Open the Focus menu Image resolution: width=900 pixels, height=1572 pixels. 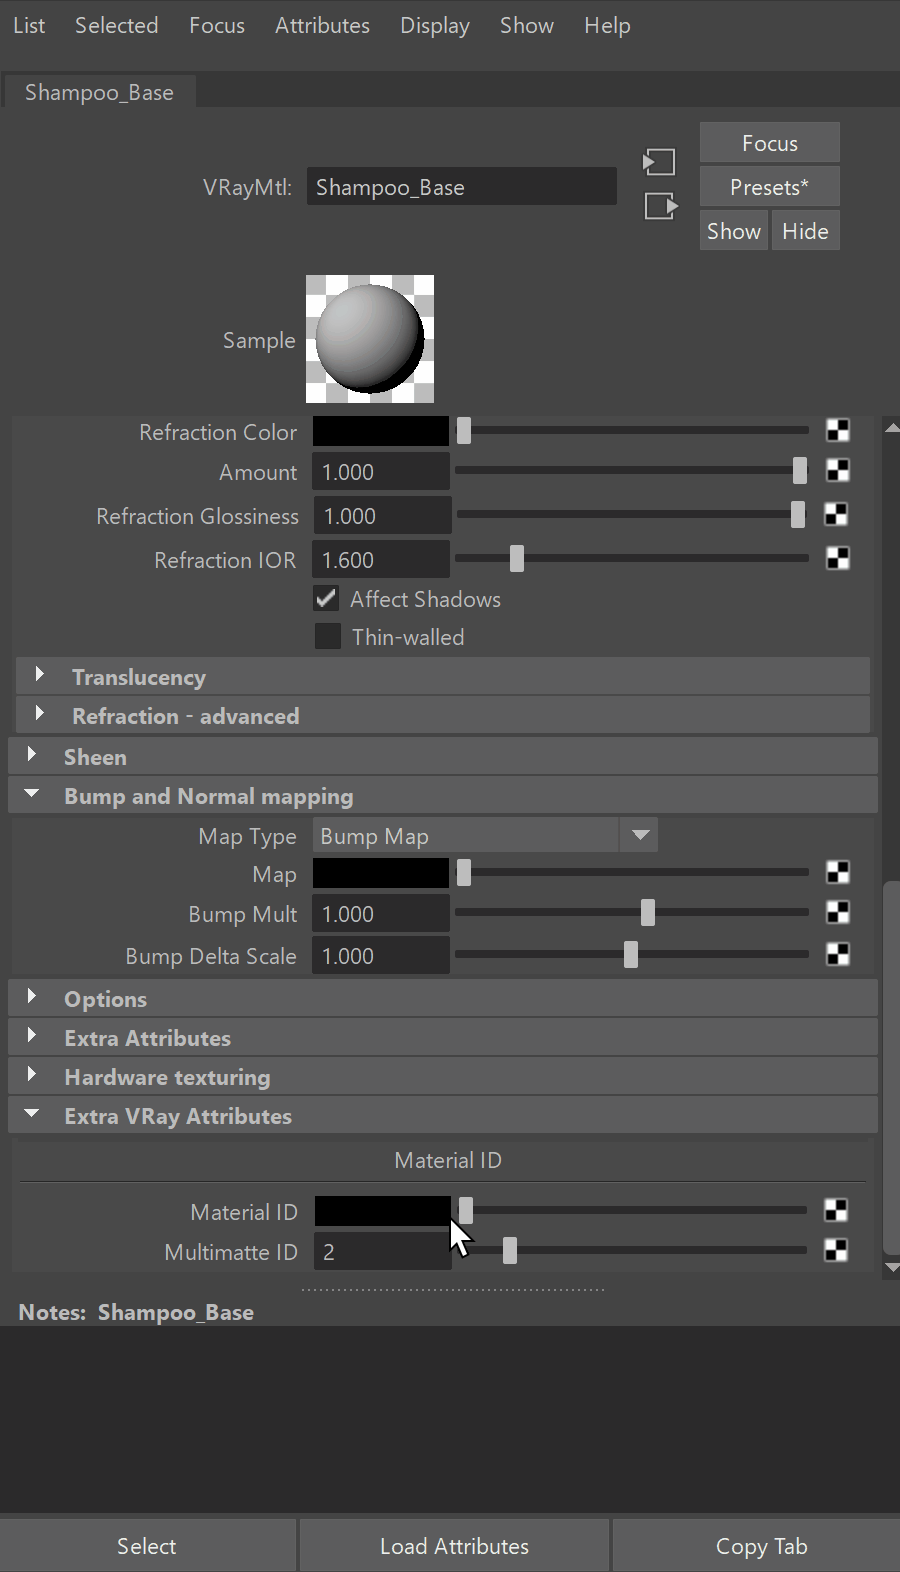[217, 25]
